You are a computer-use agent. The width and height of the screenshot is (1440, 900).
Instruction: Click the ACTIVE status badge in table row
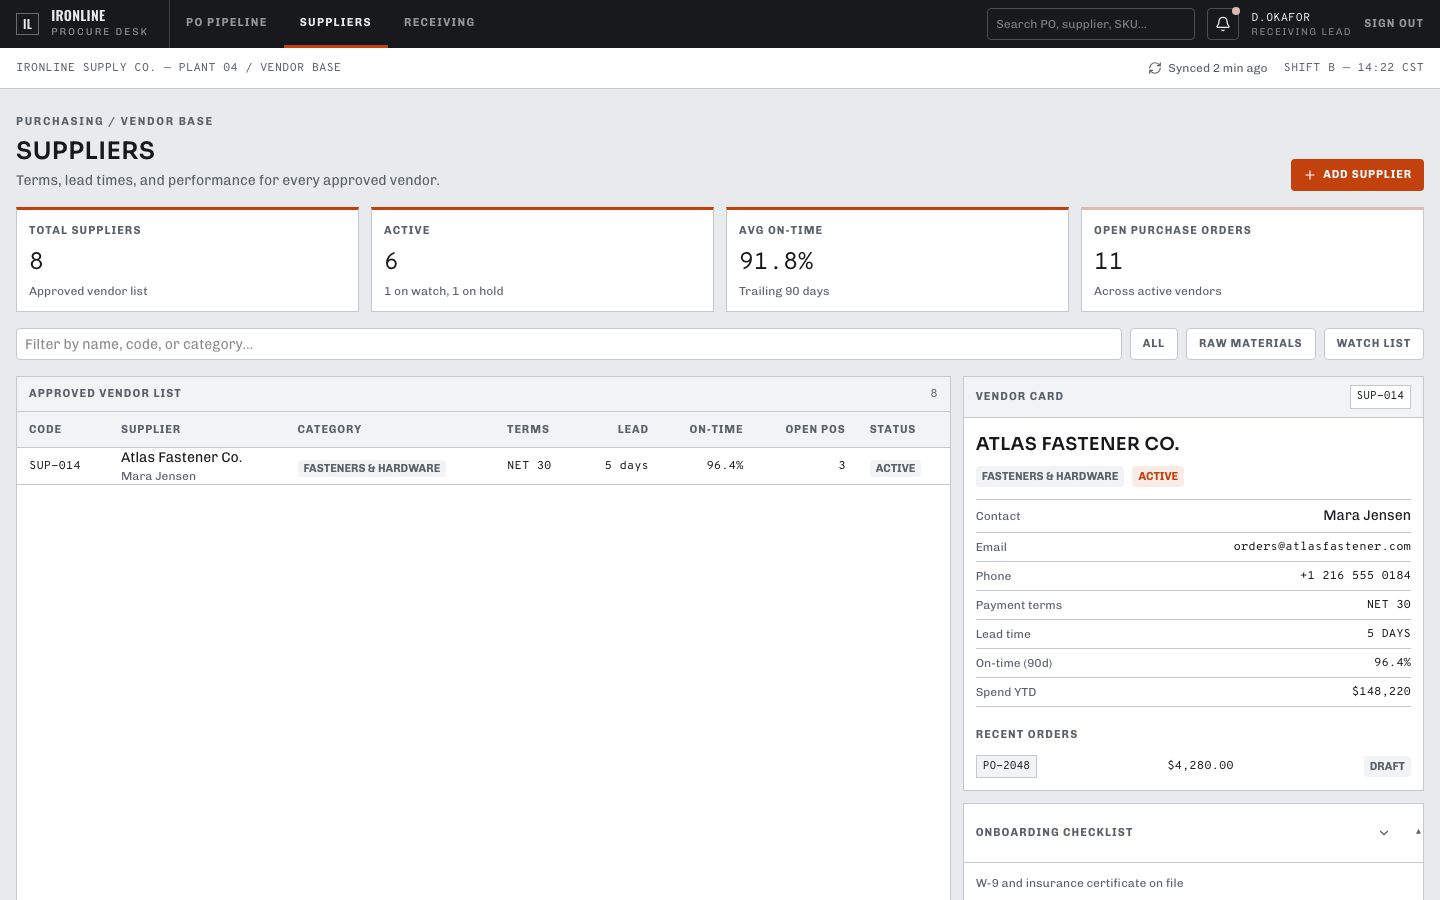(x=895, y=468)
